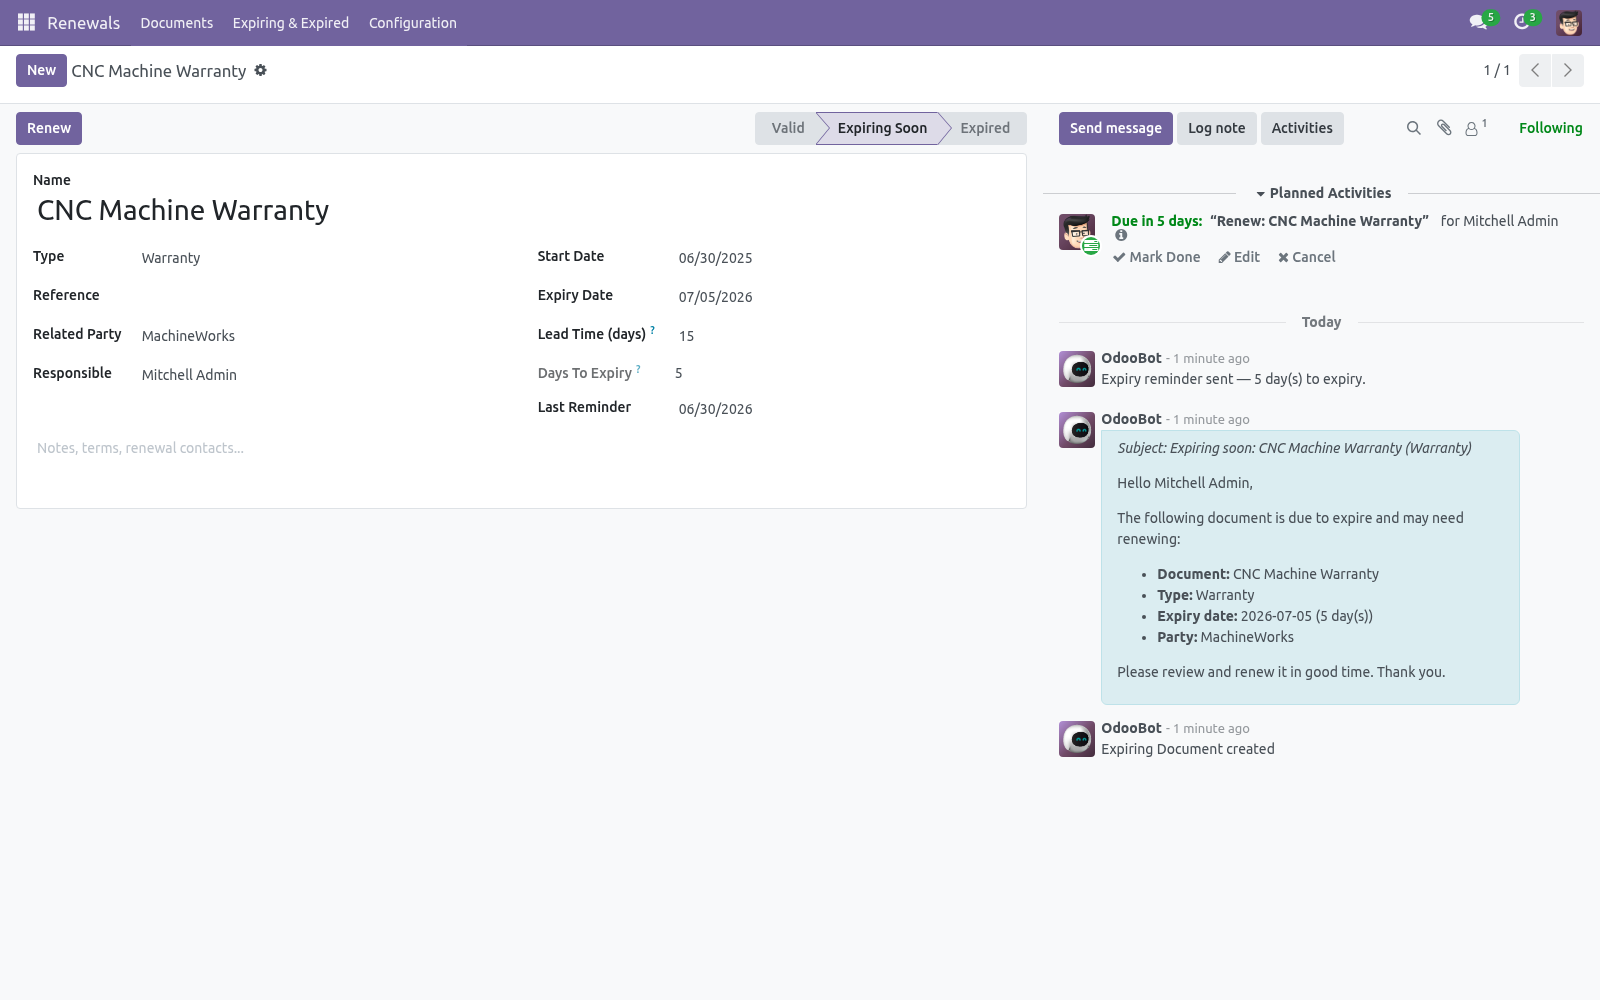Viewport: 1600px width, 1000px height.
Task: Cancel the planned renewal activity
Action: pyautogui.click(x=1306, y=257)
